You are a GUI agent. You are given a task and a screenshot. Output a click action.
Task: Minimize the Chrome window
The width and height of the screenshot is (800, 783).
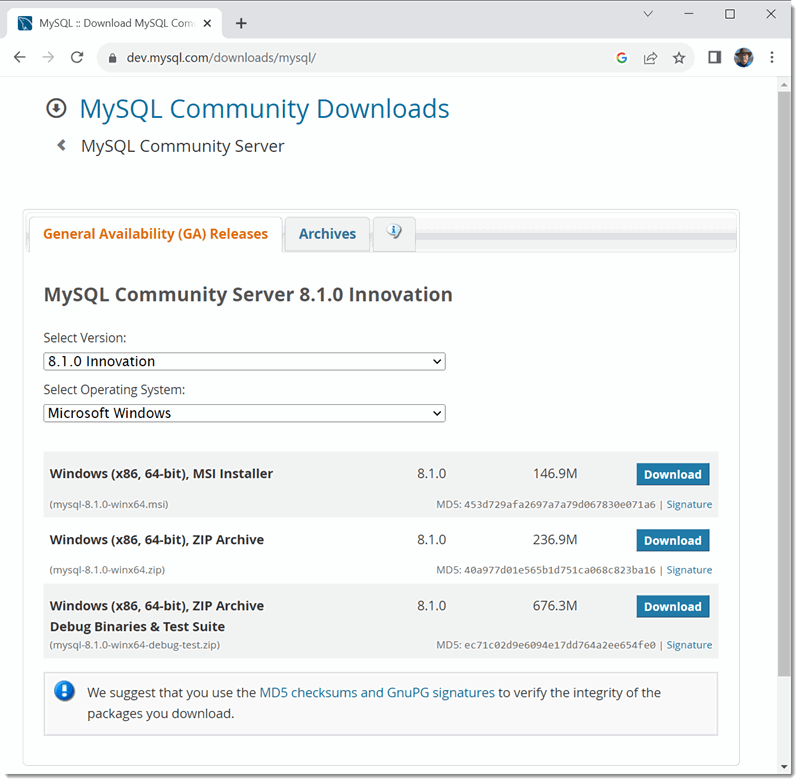pos(689,14)
